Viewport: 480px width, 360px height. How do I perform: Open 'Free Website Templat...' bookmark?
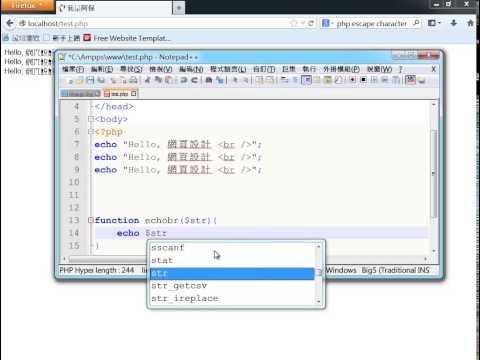pos(127,38)
